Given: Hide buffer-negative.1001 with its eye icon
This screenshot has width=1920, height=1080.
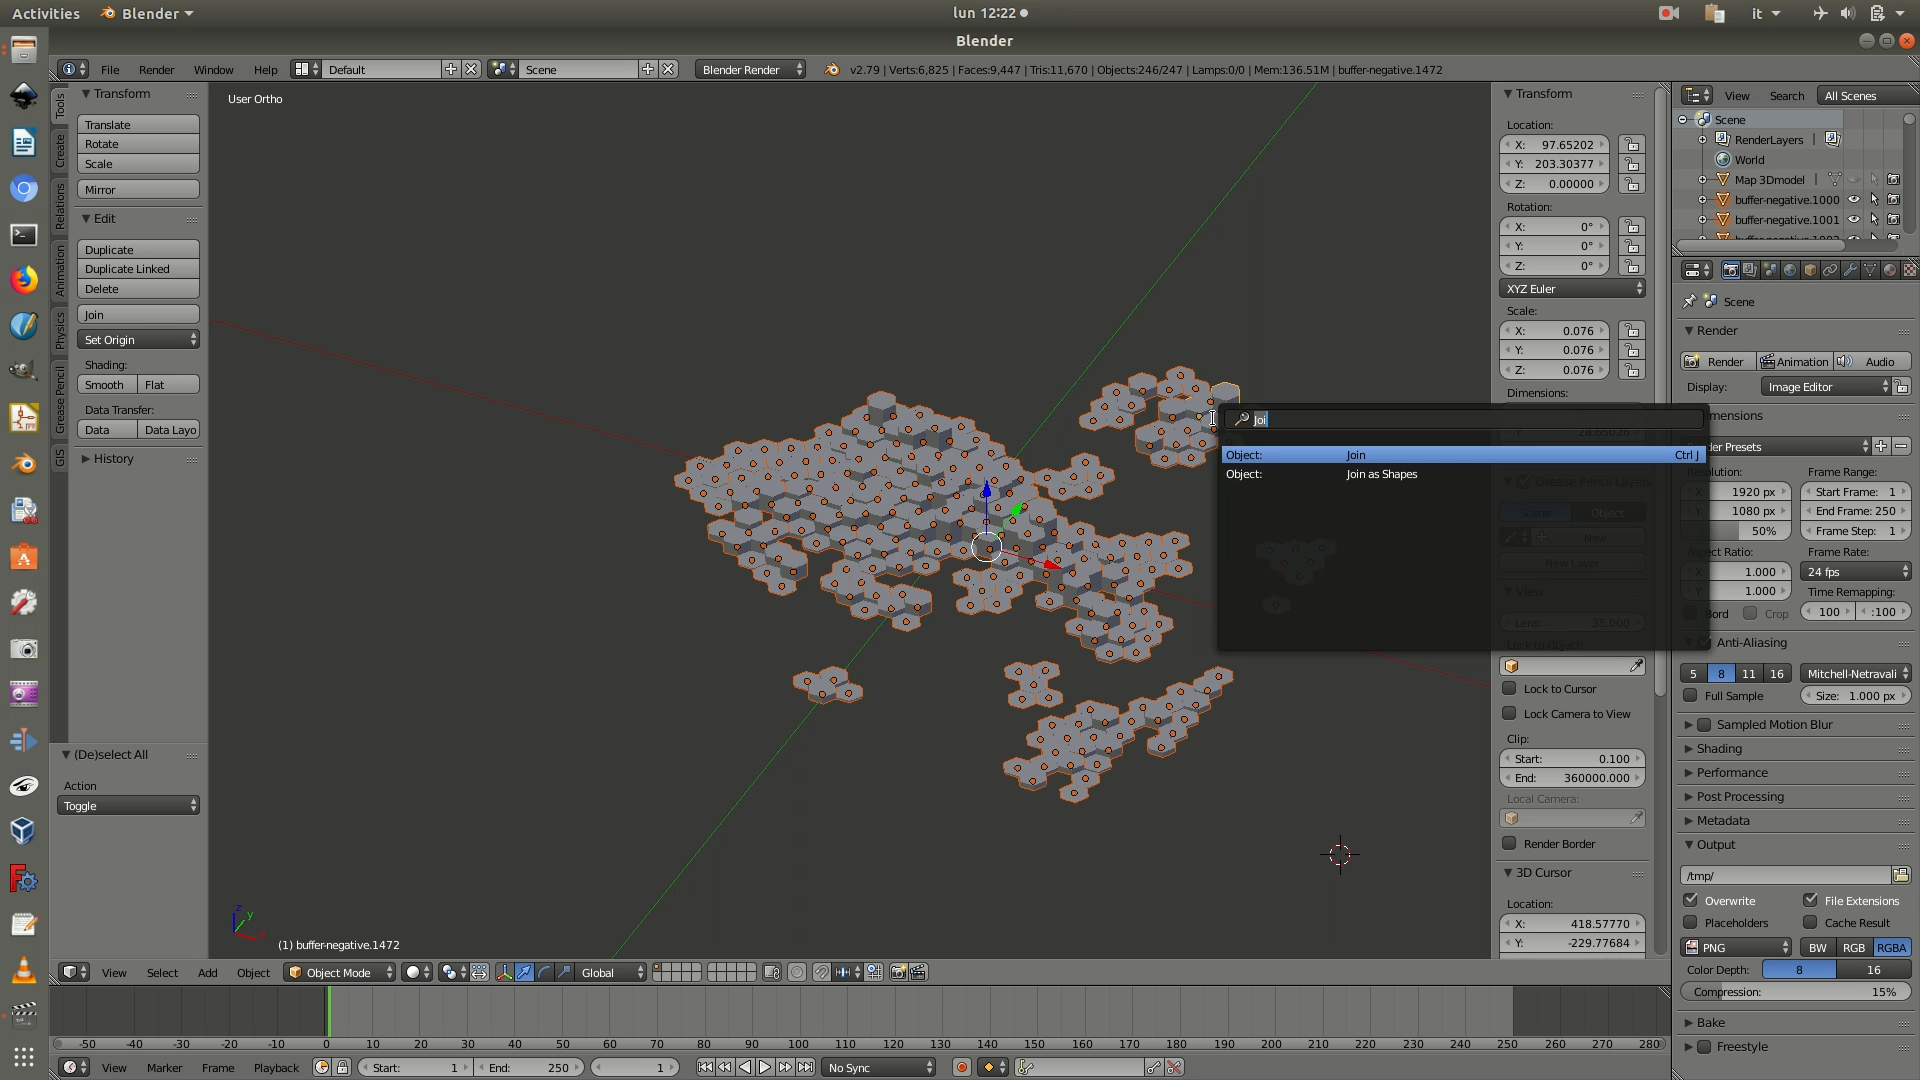Looking at the screenshot, I should [x=1853, y=219].
